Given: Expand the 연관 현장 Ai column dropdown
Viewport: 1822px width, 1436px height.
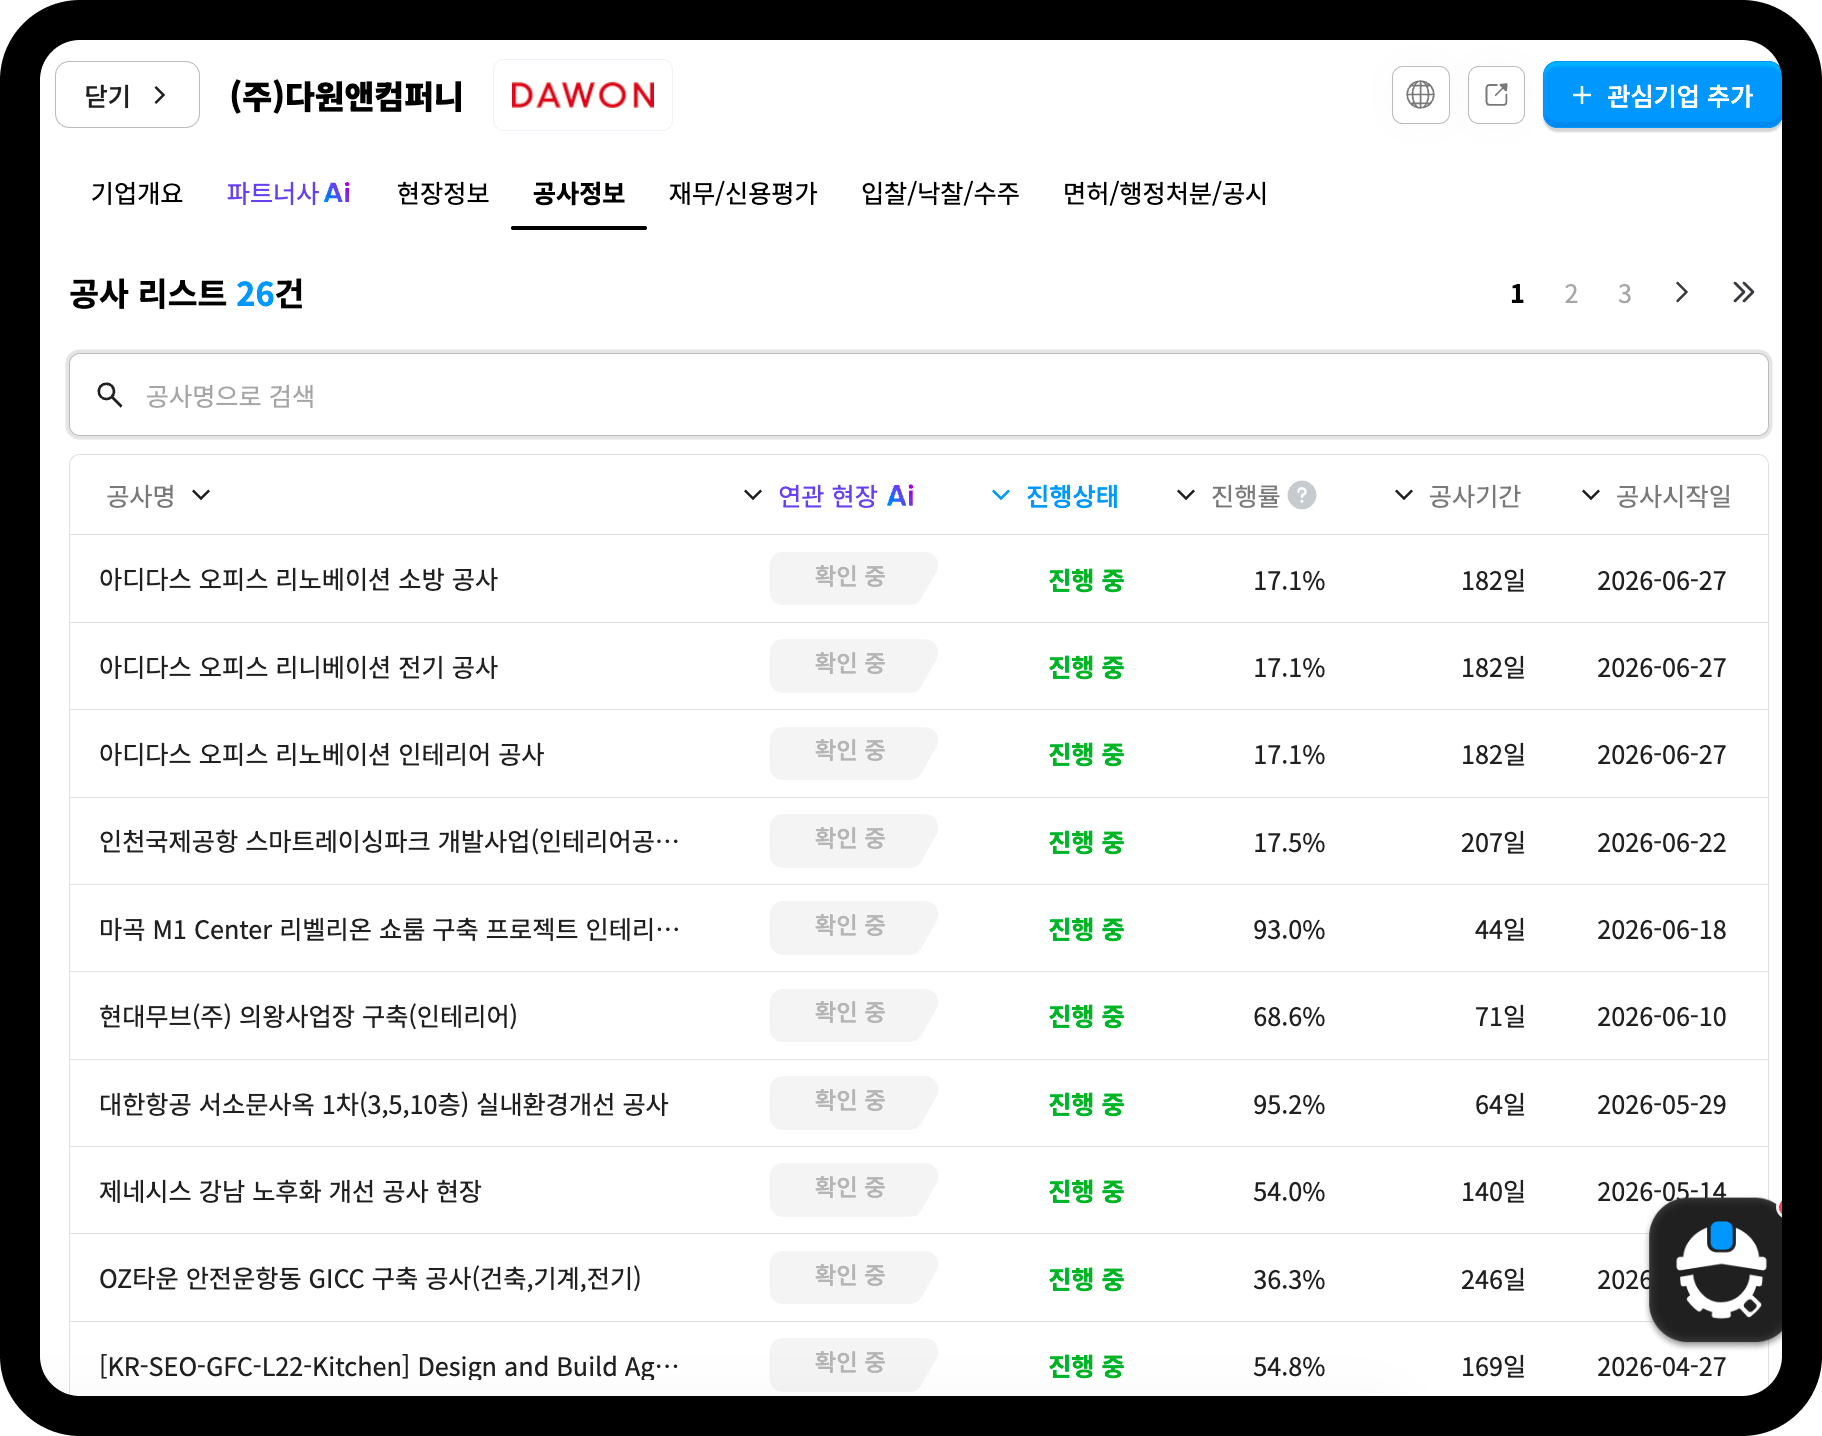Looking at the screenshot, I should click(x=753, y=495).
